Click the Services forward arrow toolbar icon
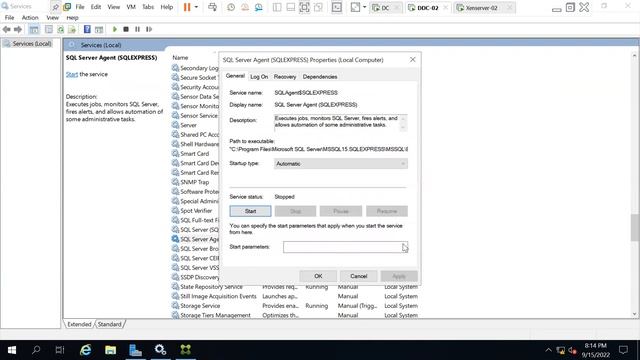640x360 pixels. tap(18, 29)
